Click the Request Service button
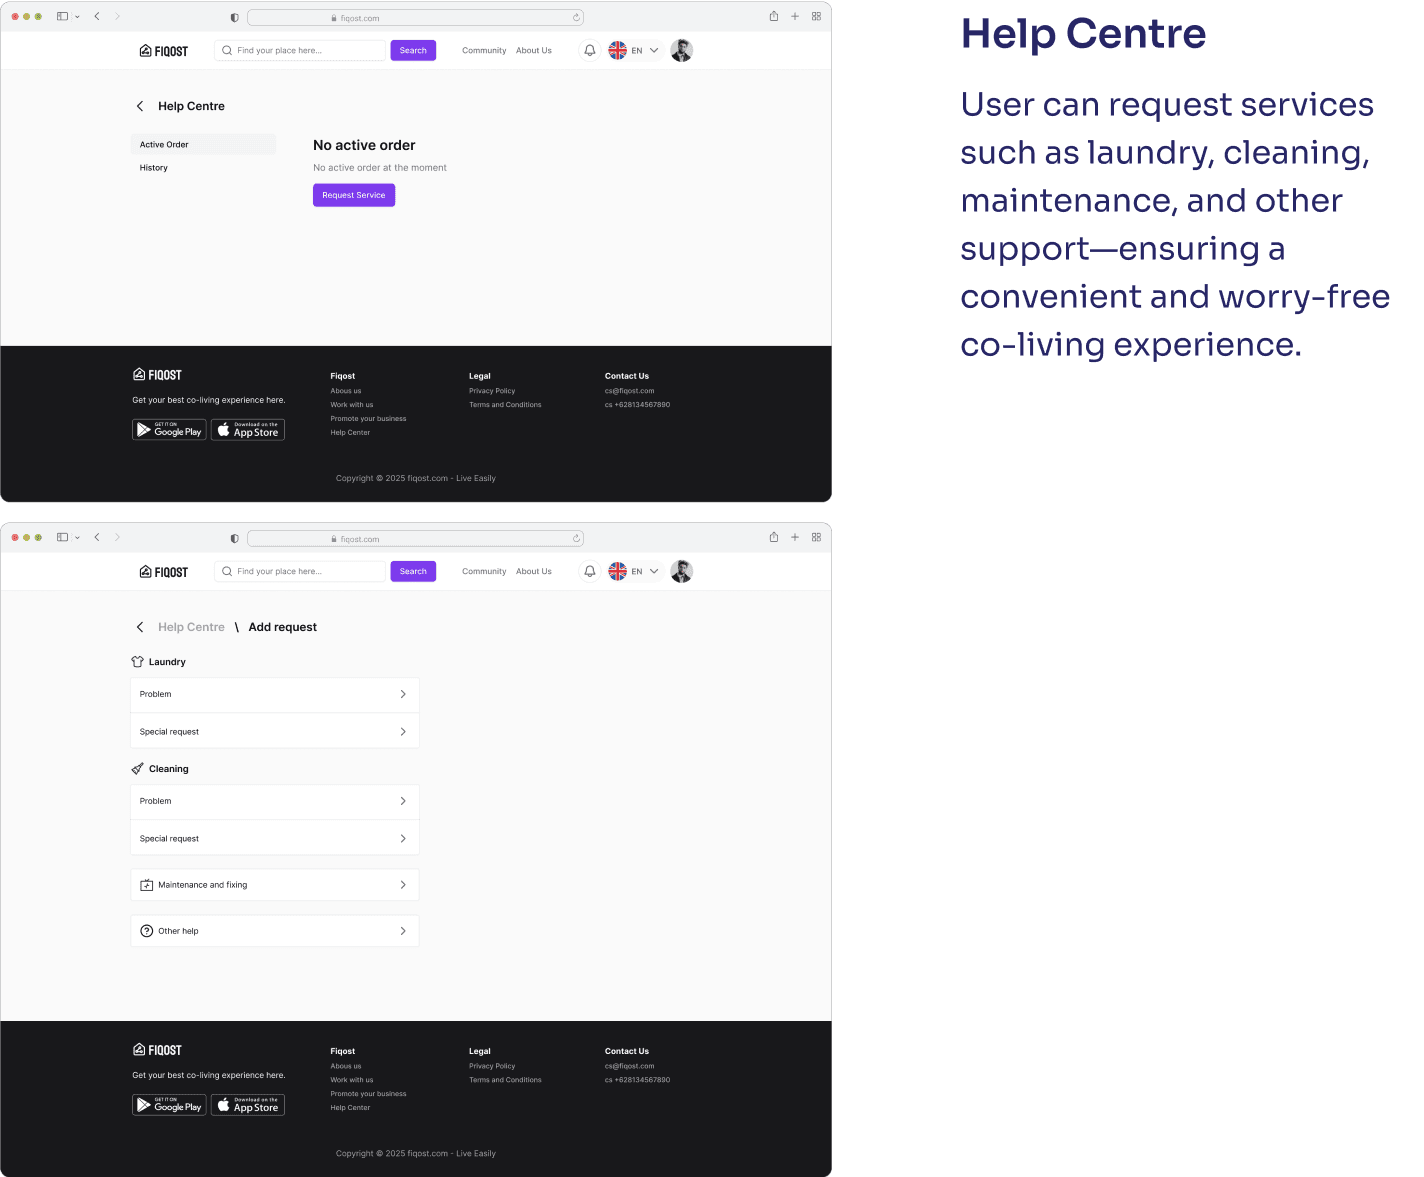The width and height of the screenshot is (1424, 1177). pyautogui.click(x=354, y=195)
